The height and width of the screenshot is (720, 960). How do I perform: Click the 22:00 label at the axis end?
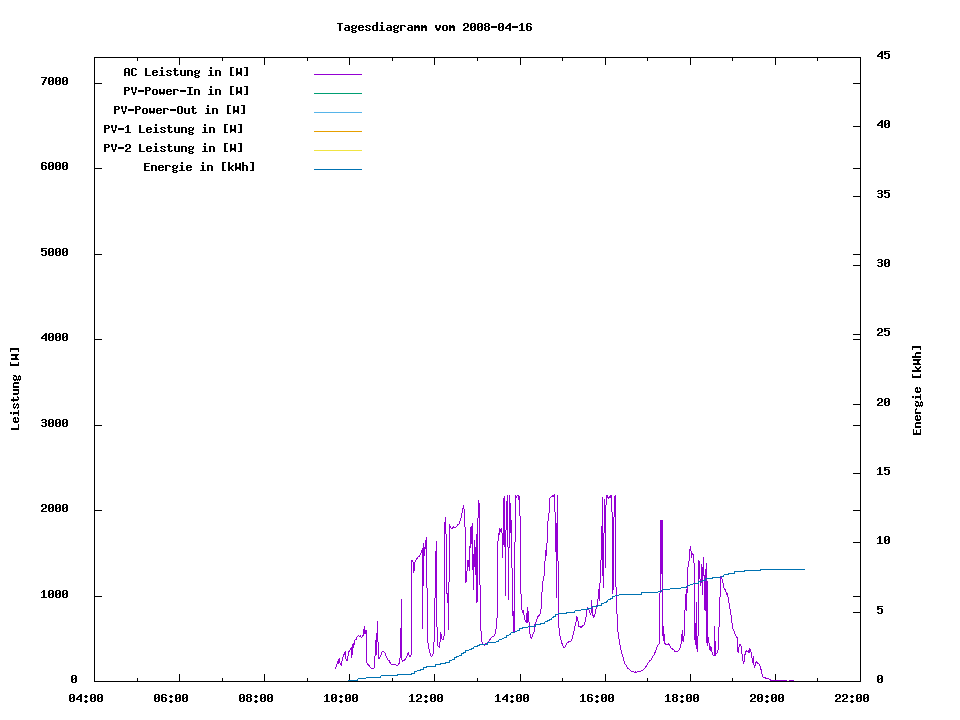coord(851,698)
